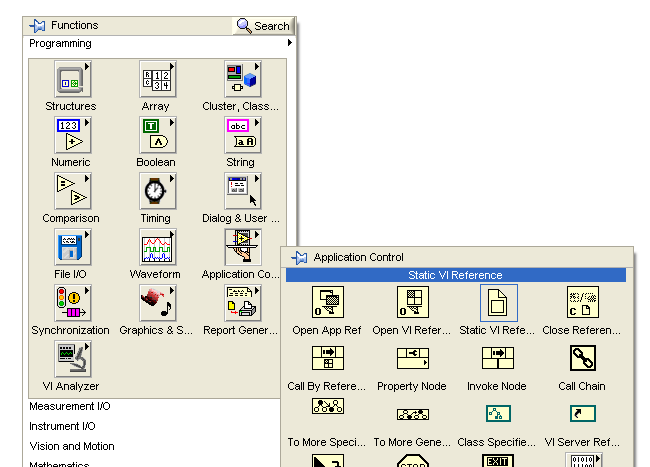This screenshot has width=650, height=467.
Task: Click the Numeric label text
Action: 70,162
